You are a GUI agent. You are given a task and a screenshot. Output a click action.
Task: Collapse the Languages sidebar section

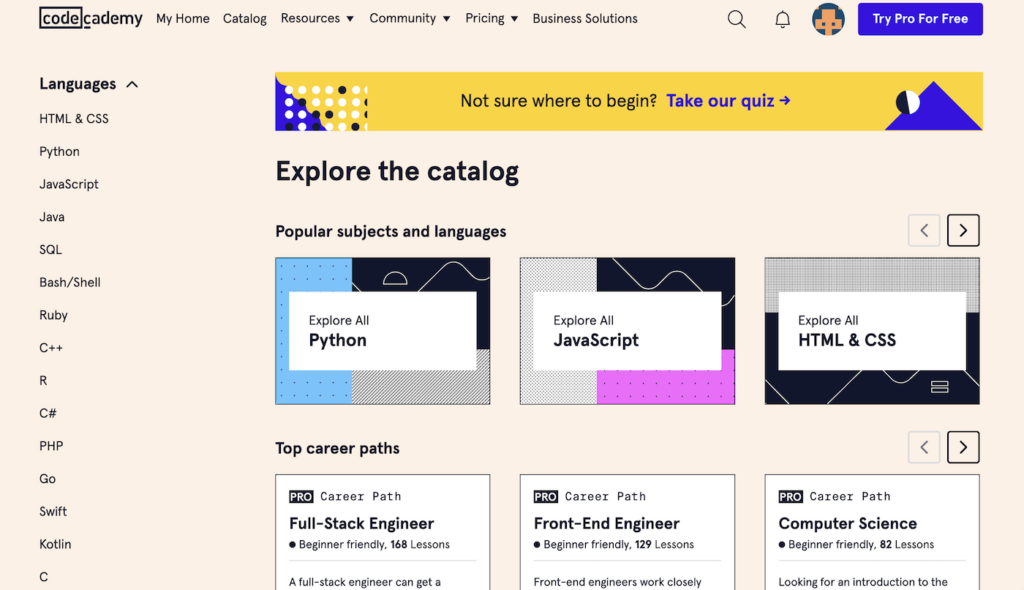coord(131,84)
